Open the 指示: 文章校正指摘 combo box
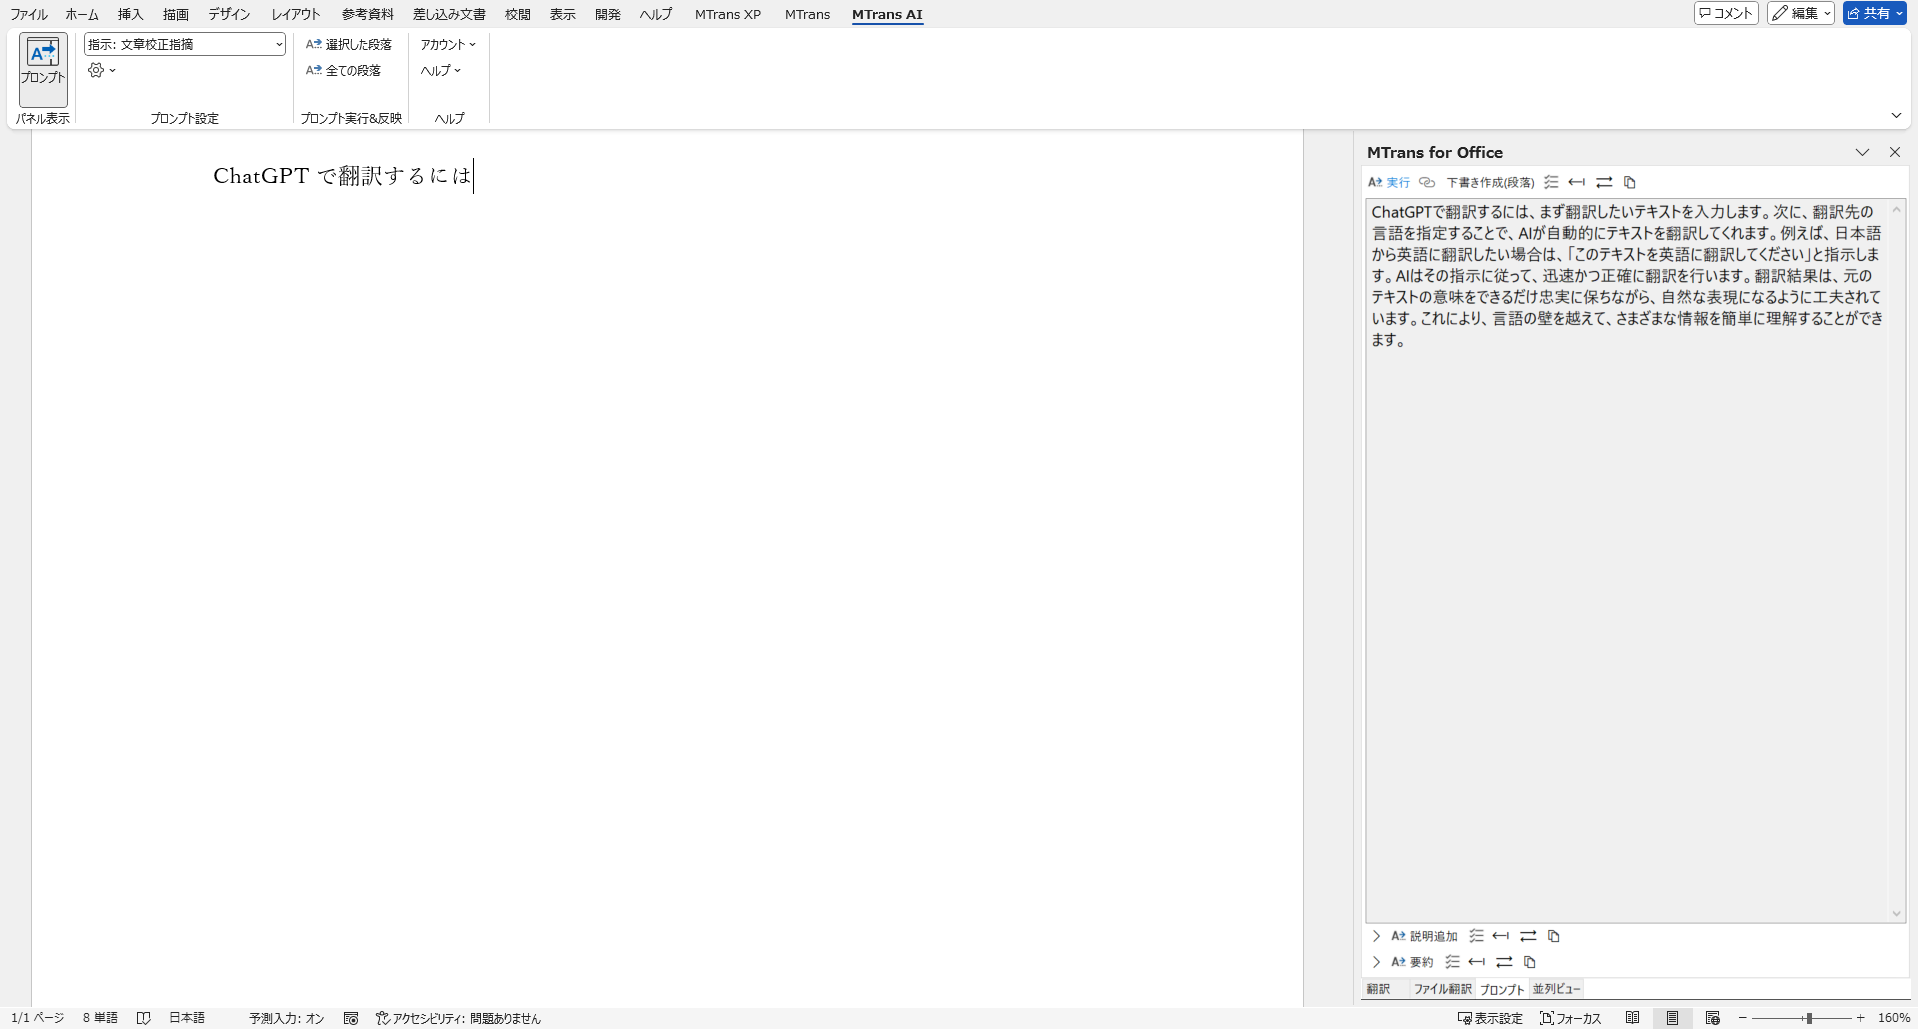Image resolution: width=1918 pixels, height=1029 pixels. [x=185, y=44]
